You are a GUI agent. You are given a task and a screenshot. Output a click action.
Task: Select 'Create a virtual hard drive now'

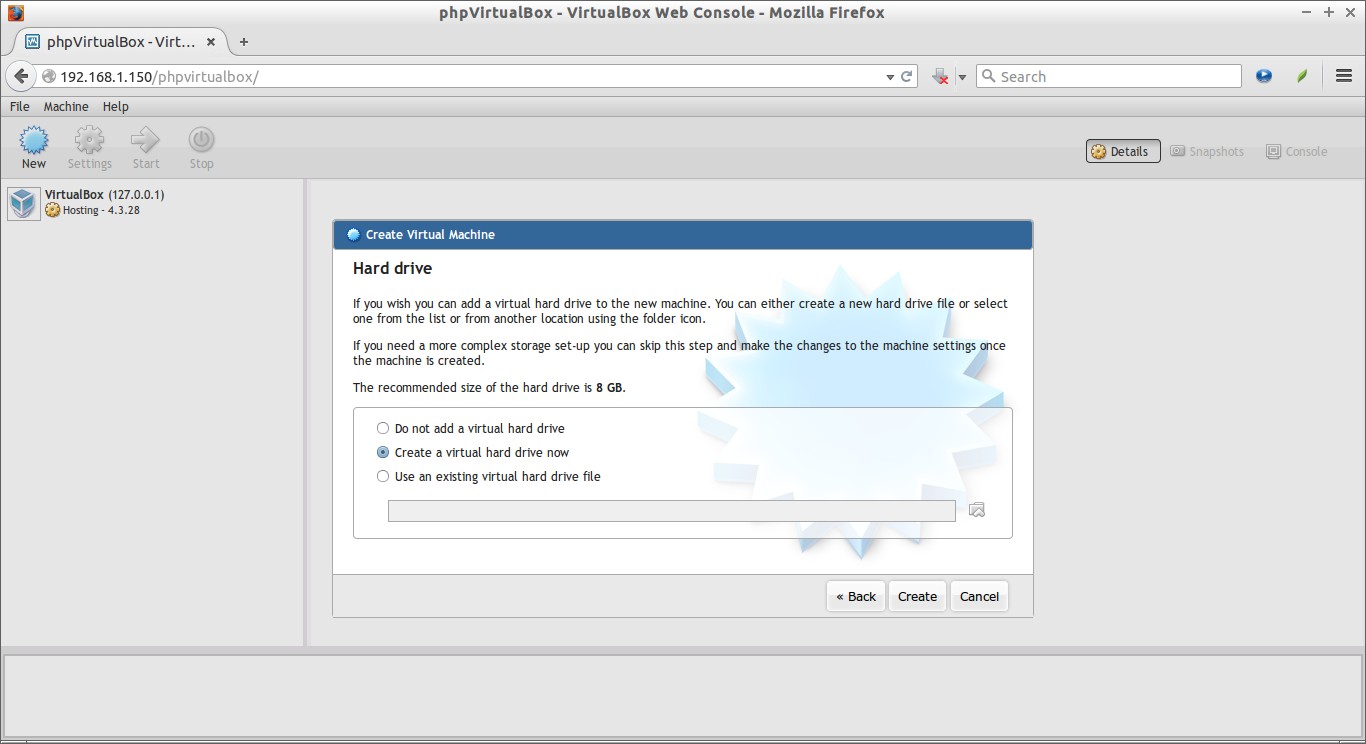click(x=383, y=452)
